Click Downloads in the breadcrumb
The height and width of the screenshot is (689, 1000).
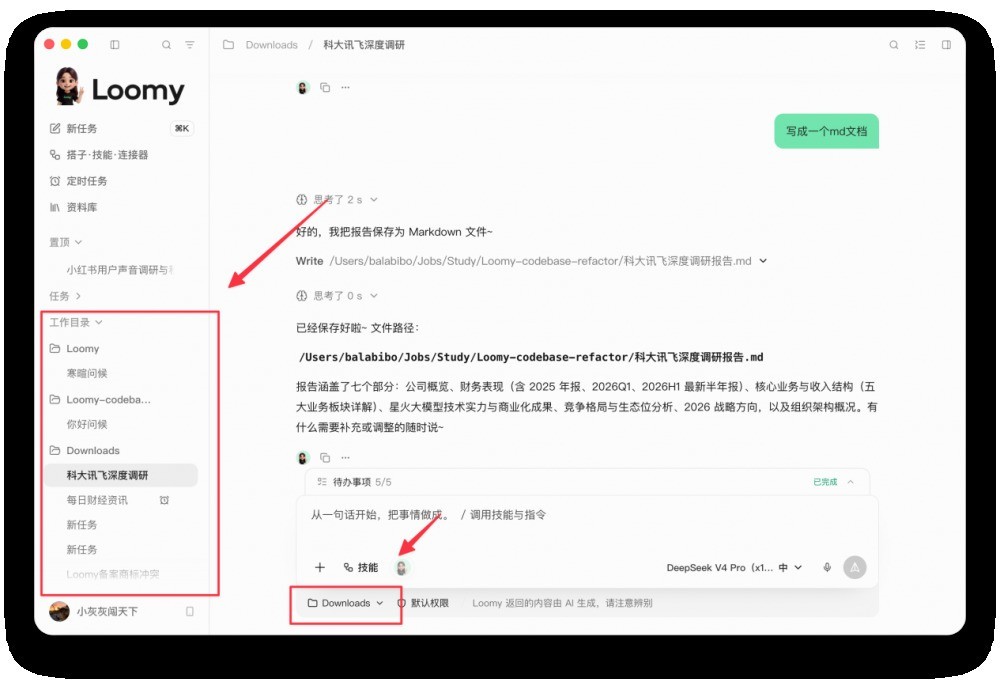272,45
